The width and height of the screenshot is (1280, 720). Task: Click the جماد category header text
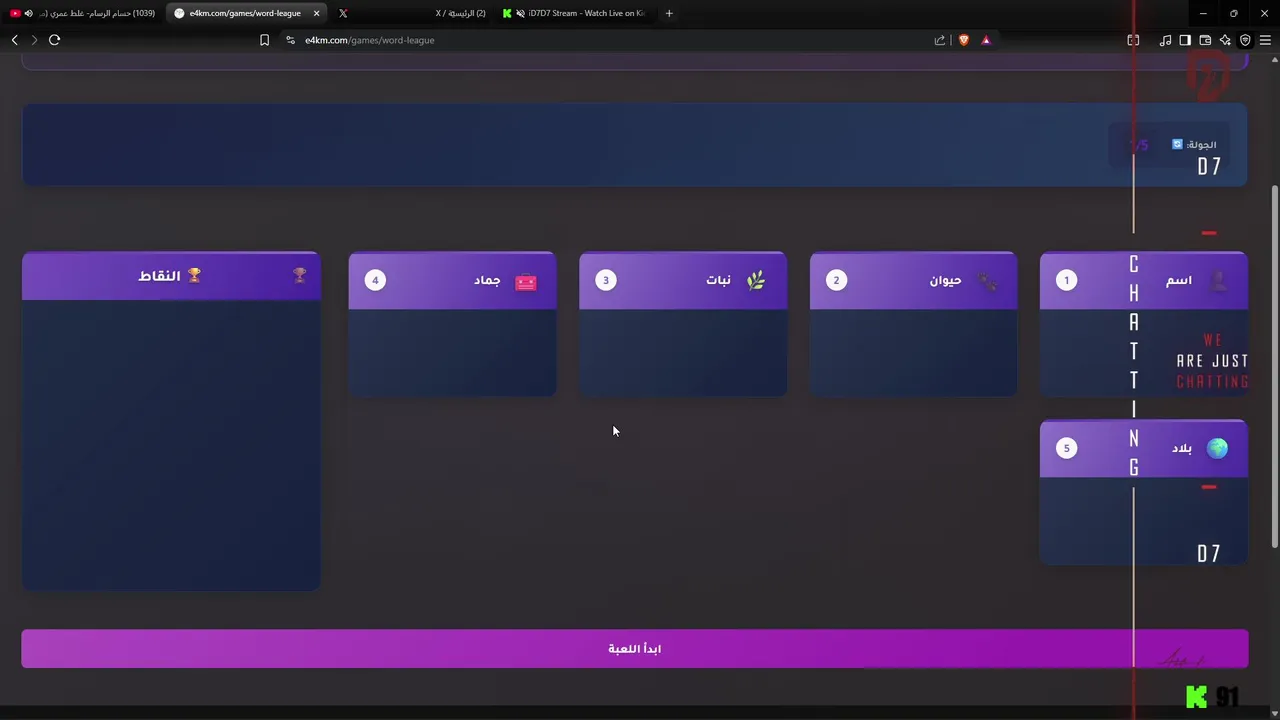point(487,280)
